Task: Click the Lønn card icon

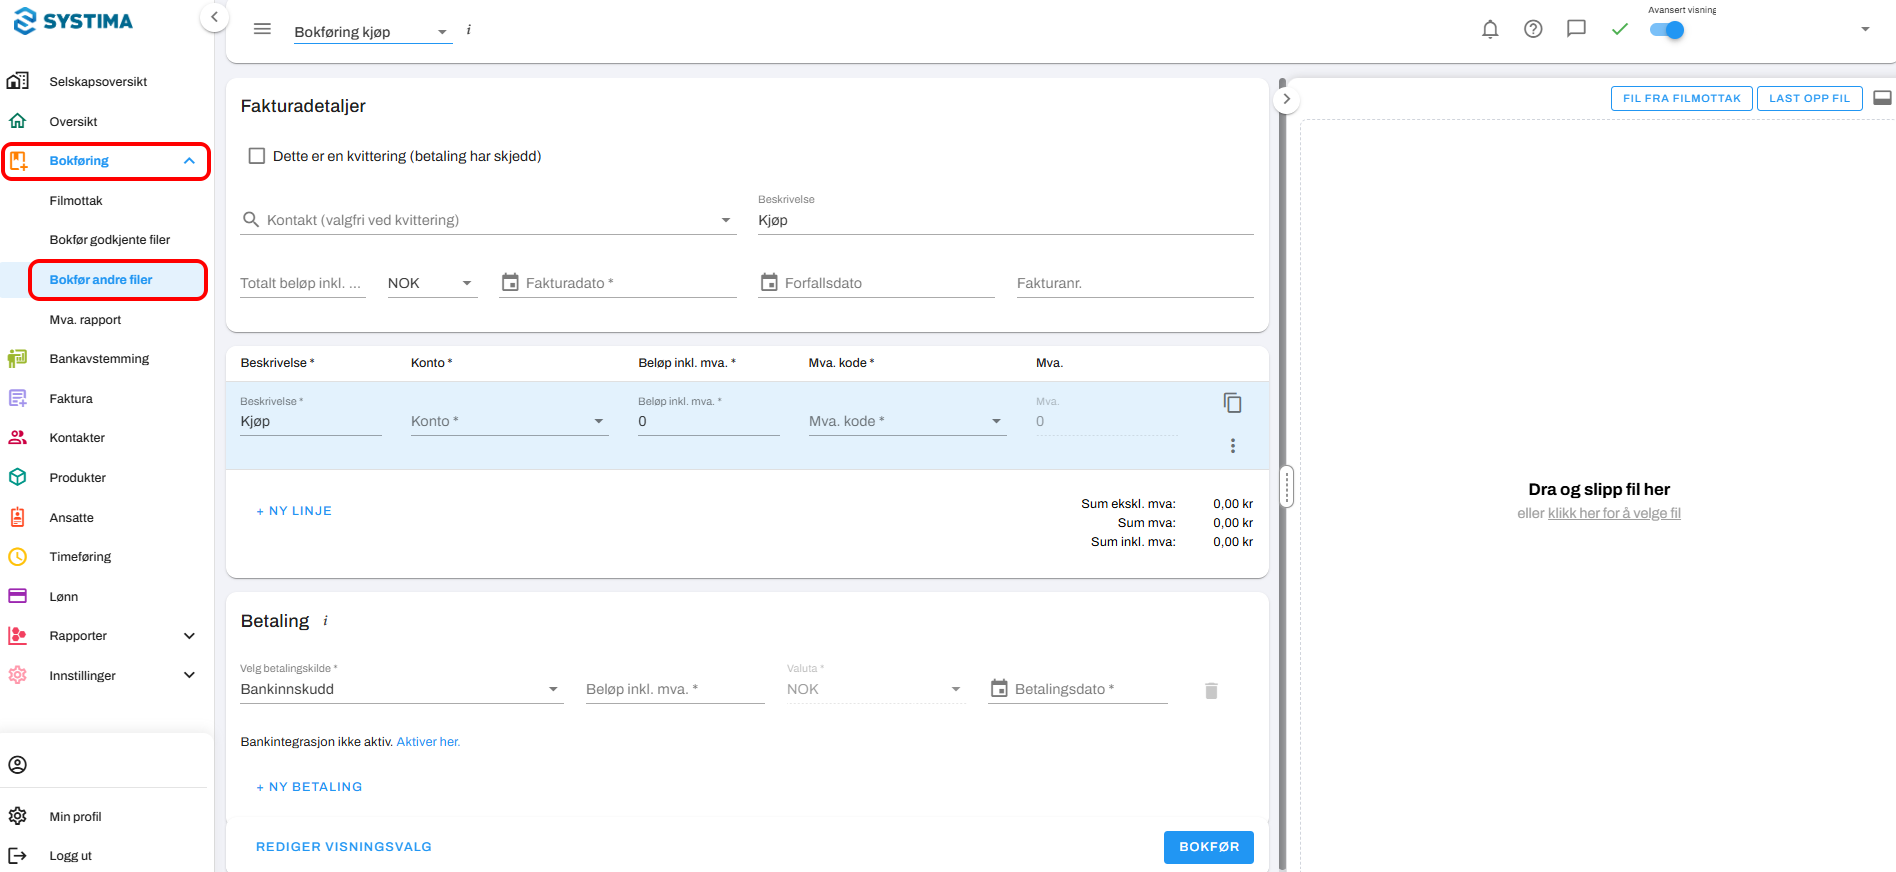Action: pyautogui.click(x=17, y=596)
